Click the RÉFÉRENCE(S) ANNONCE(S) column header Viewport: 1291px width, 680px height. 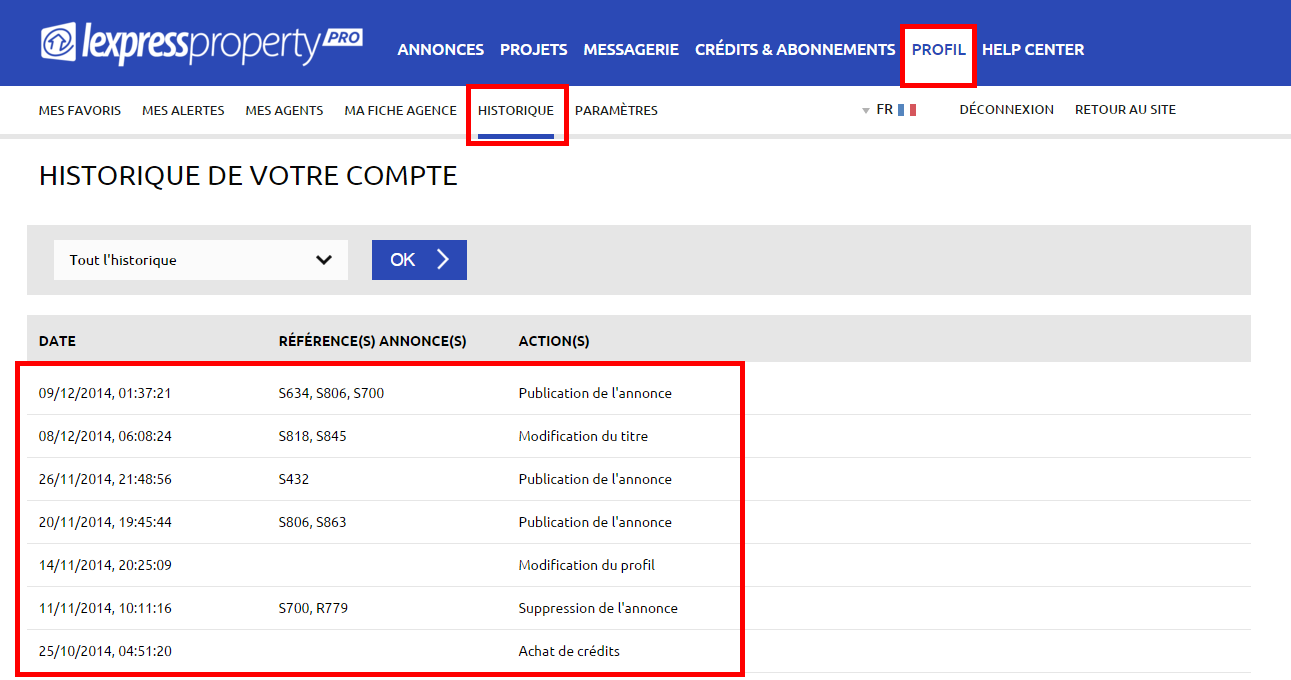(x=372, y=341)
